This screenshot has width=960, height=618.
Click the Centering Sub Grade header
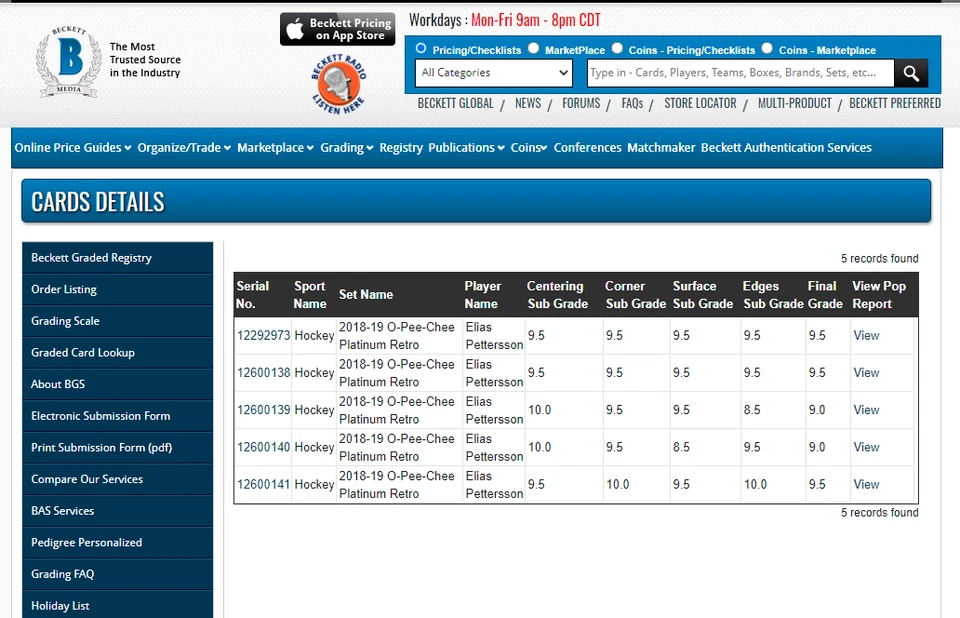[x=557, y=295]
